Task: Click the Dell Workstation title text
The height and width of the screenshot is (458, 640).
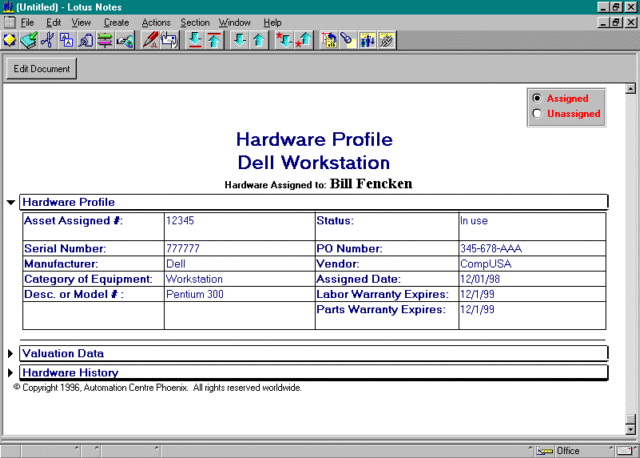Action: coord(314,162)
